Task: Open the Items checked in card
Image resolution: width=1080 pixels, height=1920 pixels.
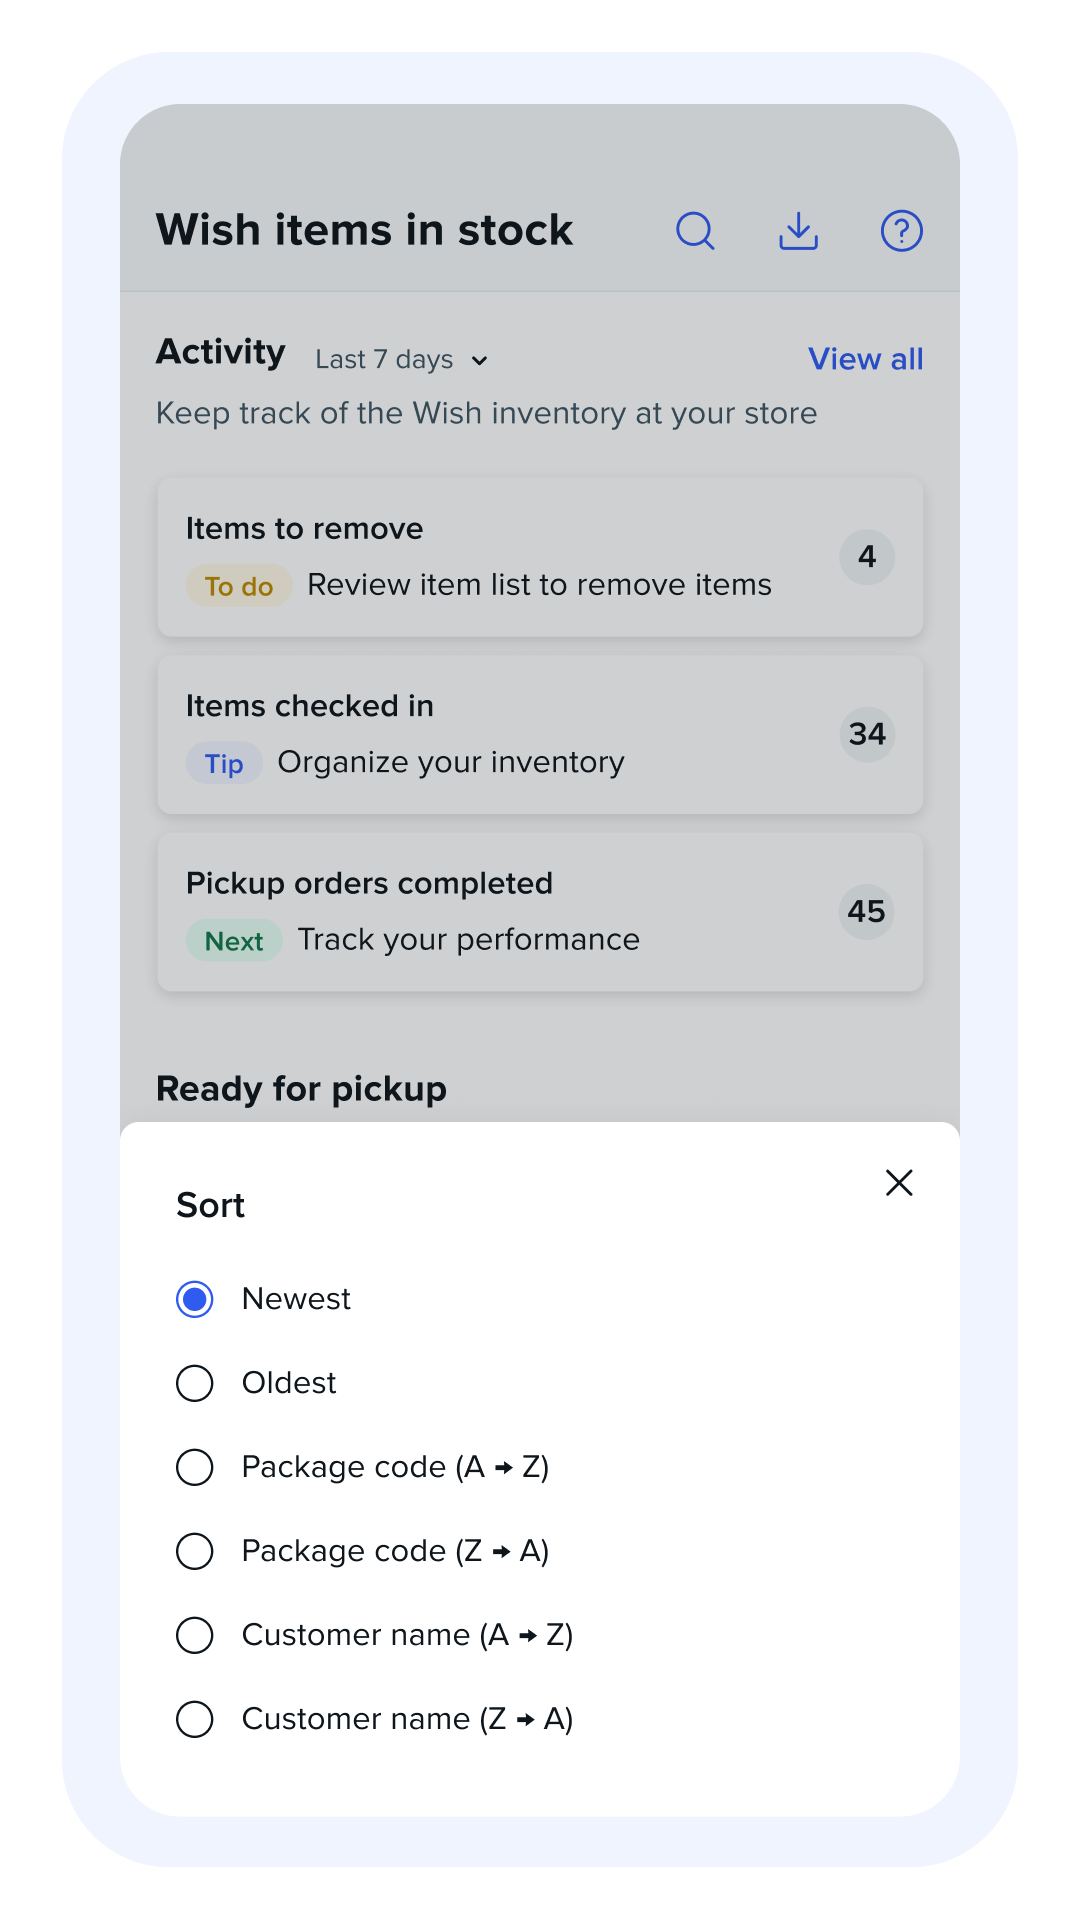Action: click(x=540, y=734)
